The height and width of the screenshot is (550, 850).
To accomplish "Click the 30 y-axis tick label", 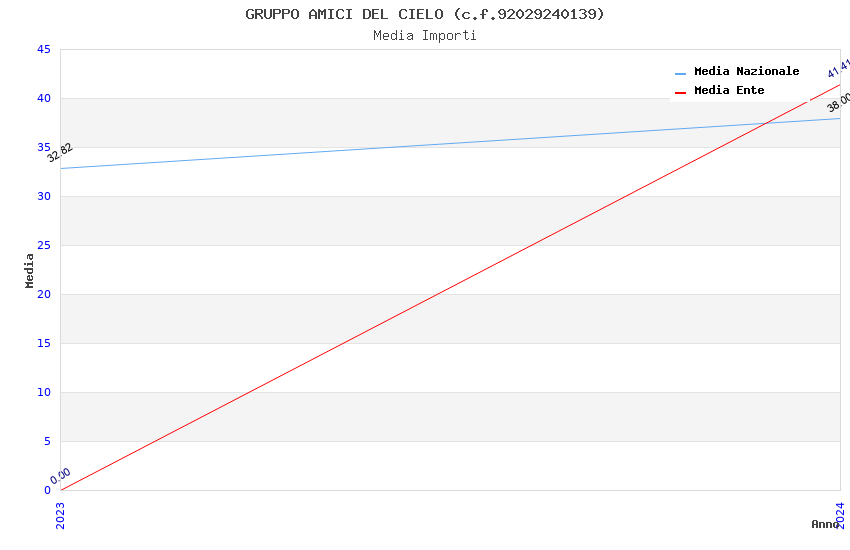I will point(44,196).
